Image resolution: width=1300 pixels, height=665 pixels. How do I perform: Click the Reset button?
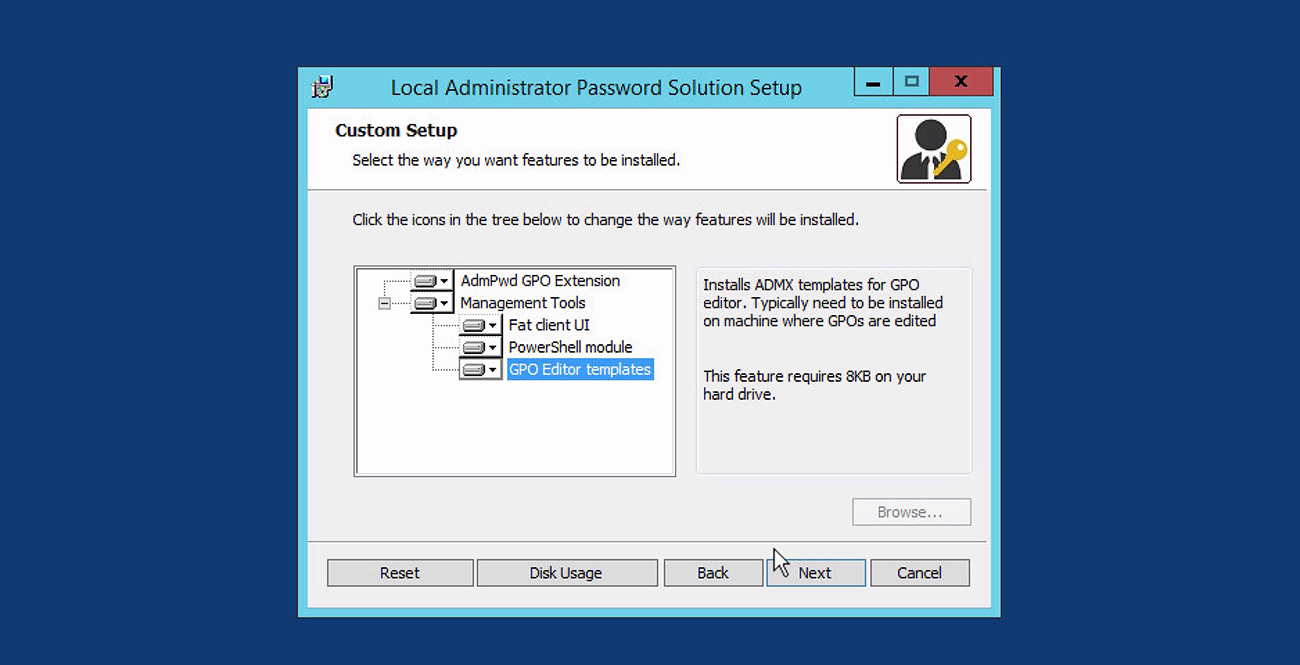click(x=400, y=573)
